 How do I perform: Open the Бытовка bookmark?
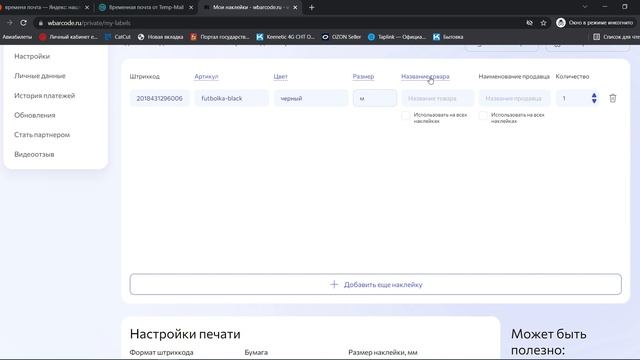[448, 37]
